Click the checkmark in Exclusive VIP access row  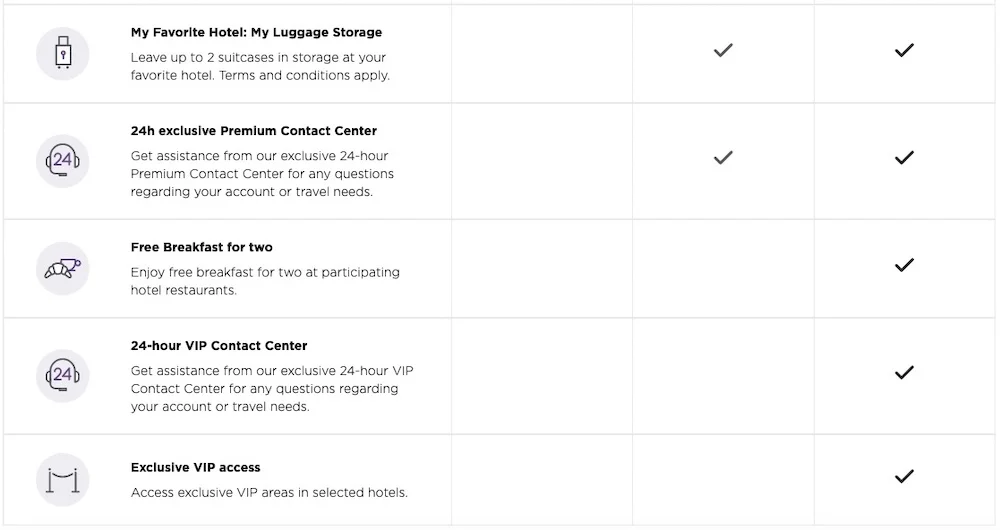point(904,476)
